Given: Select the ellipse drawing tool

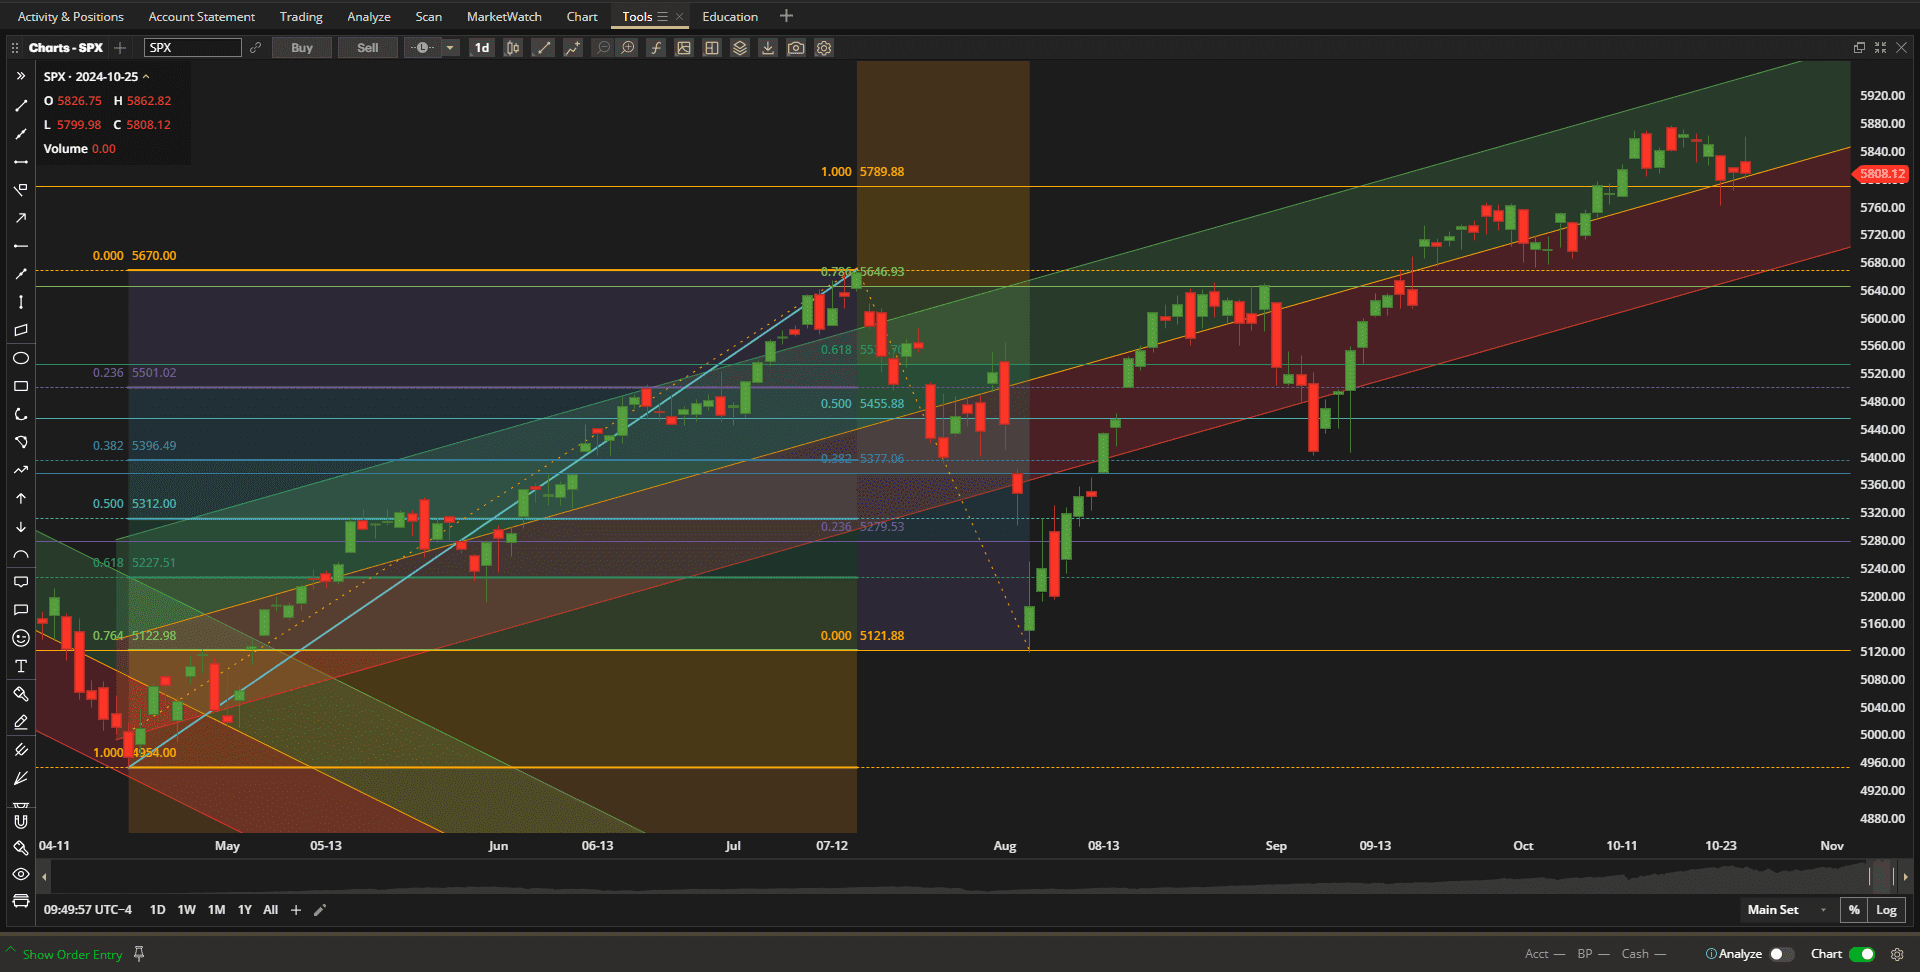Looking at the screenshot, I should [x=21, y=358].
